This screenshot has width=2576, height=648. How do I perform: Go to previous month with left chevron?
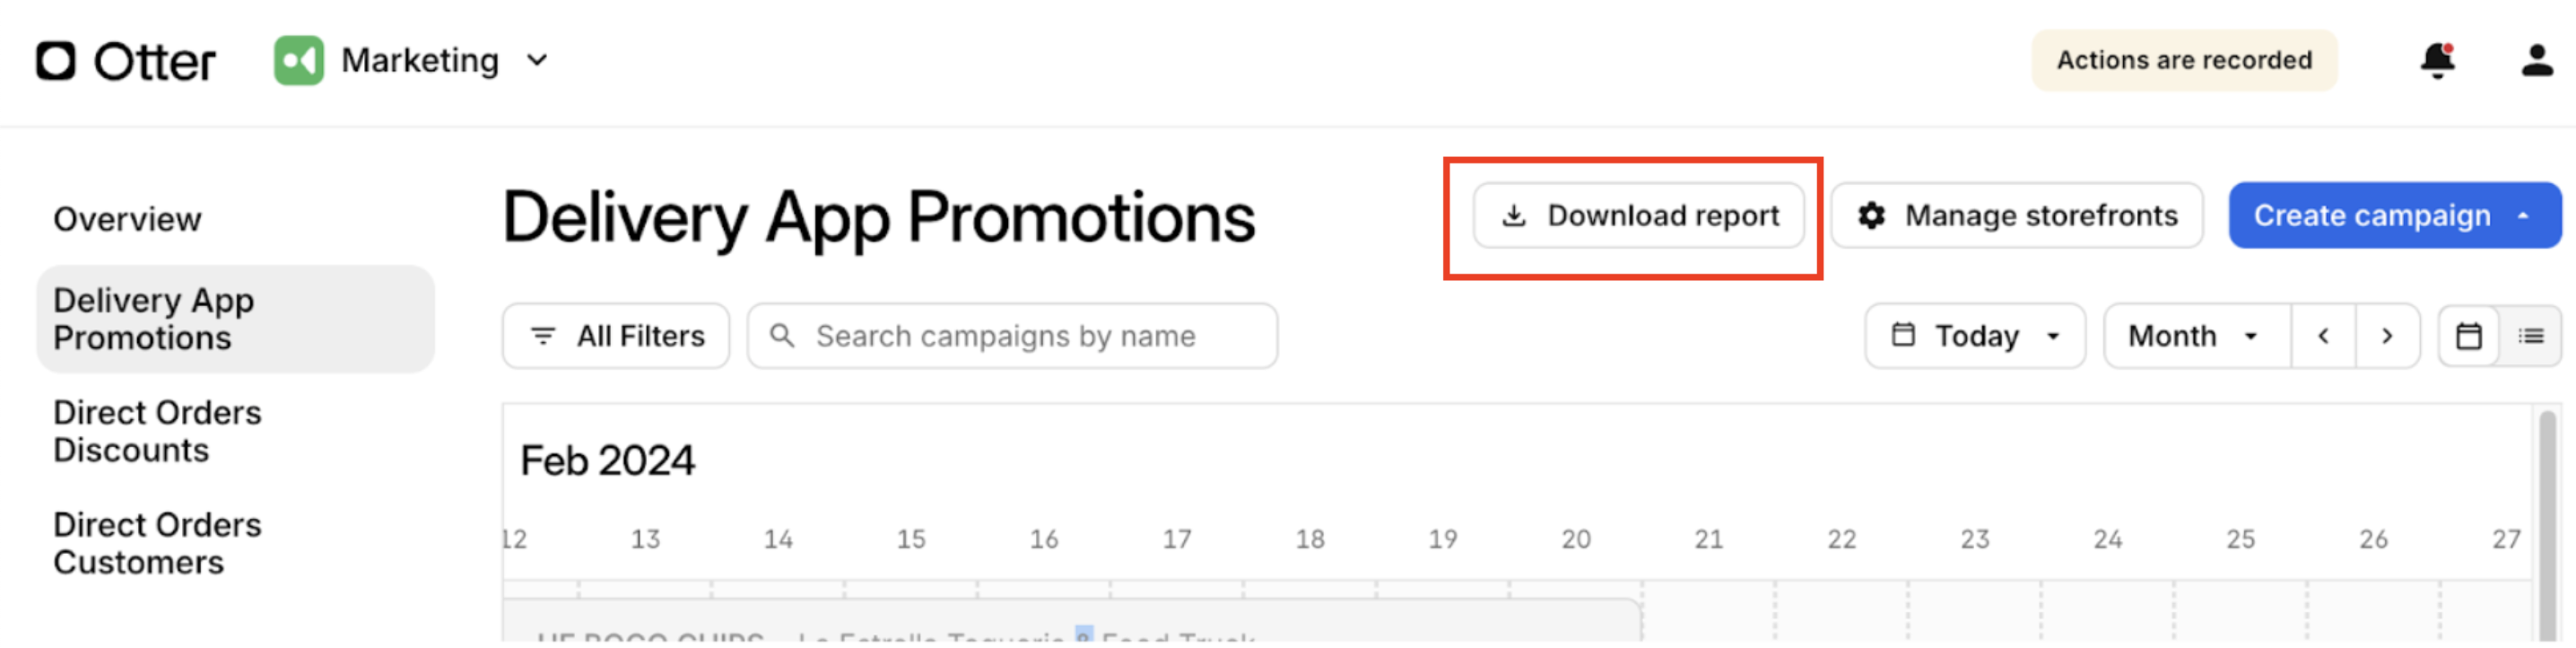2323,337
